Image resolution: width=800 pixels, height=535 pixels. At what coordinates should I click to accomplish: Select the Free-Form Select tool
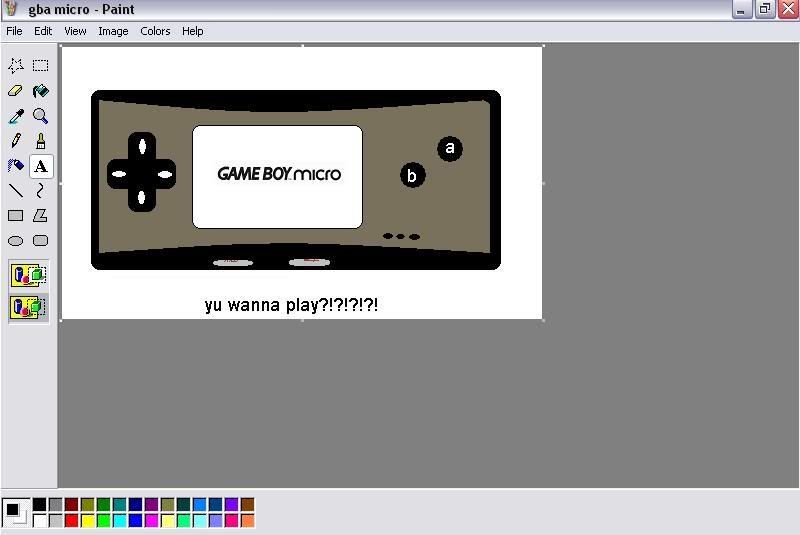coord(16,66)
